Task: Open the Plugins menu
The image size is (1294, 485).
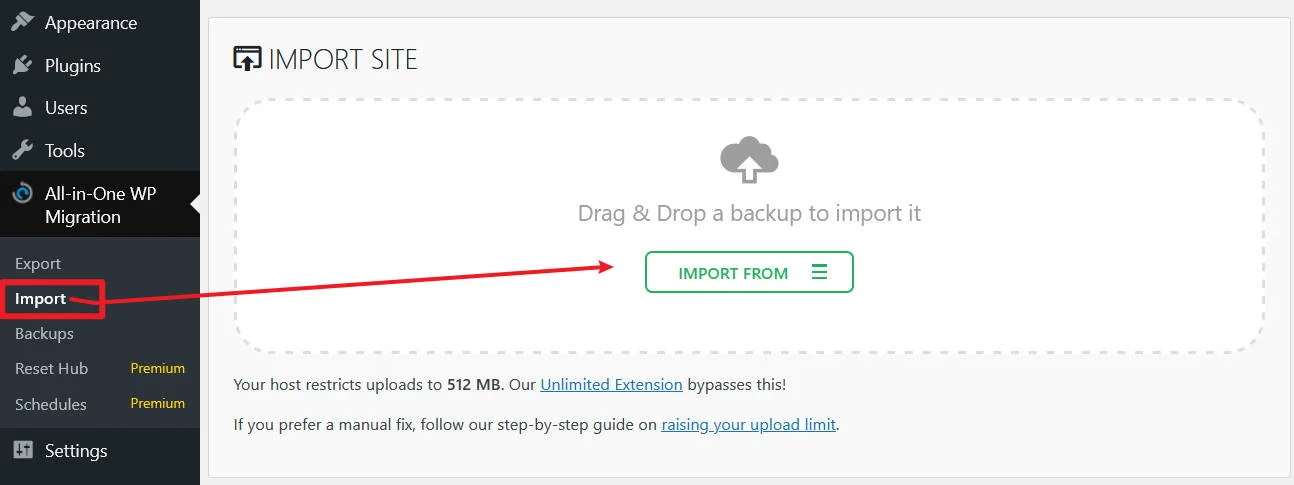Action: pyautogui.click(x=73, y=66)
